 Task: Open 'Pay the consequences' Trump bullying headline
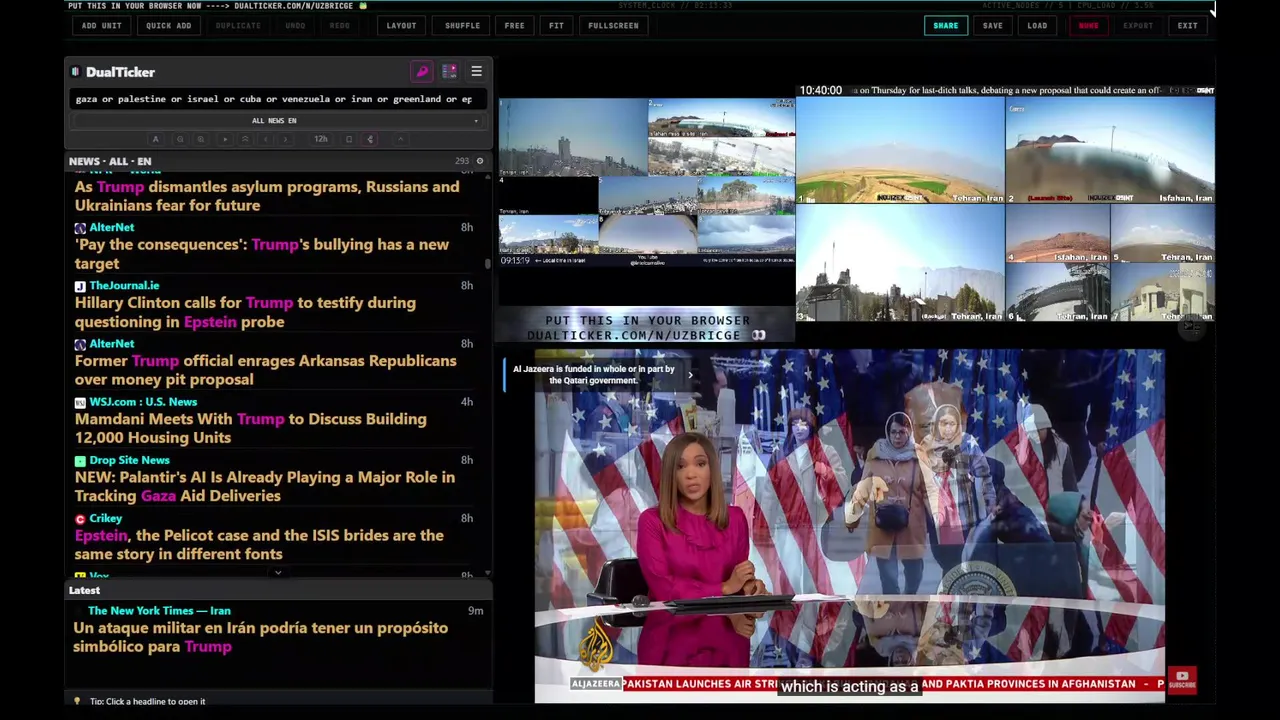(261, 254)
